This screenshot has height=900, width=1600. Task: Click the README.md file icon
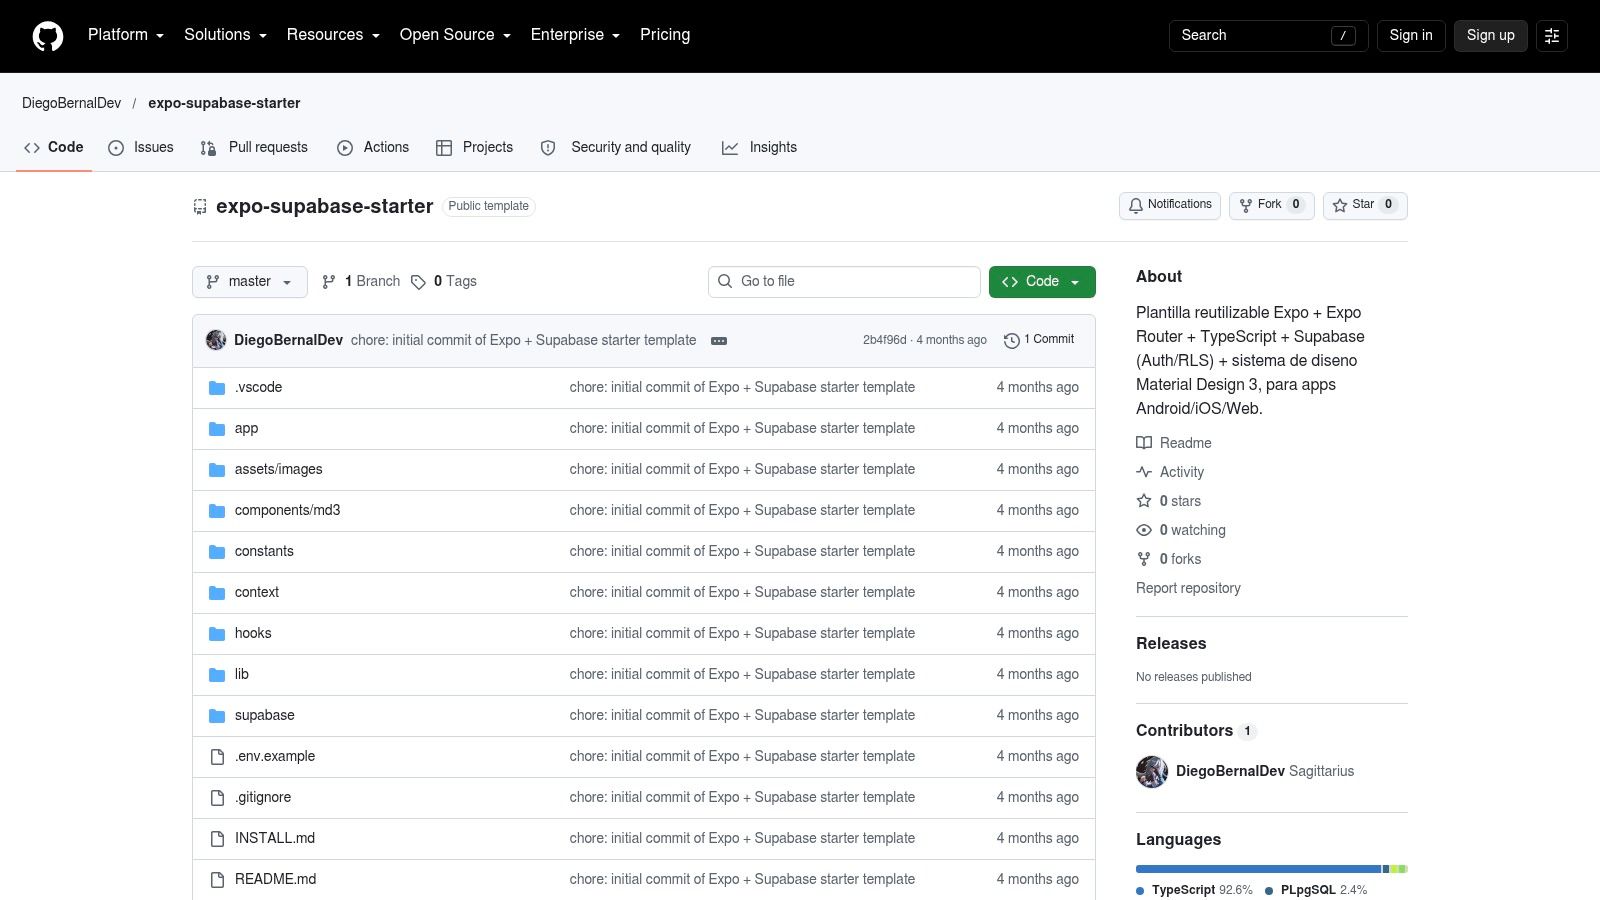(x=217, y=880)
